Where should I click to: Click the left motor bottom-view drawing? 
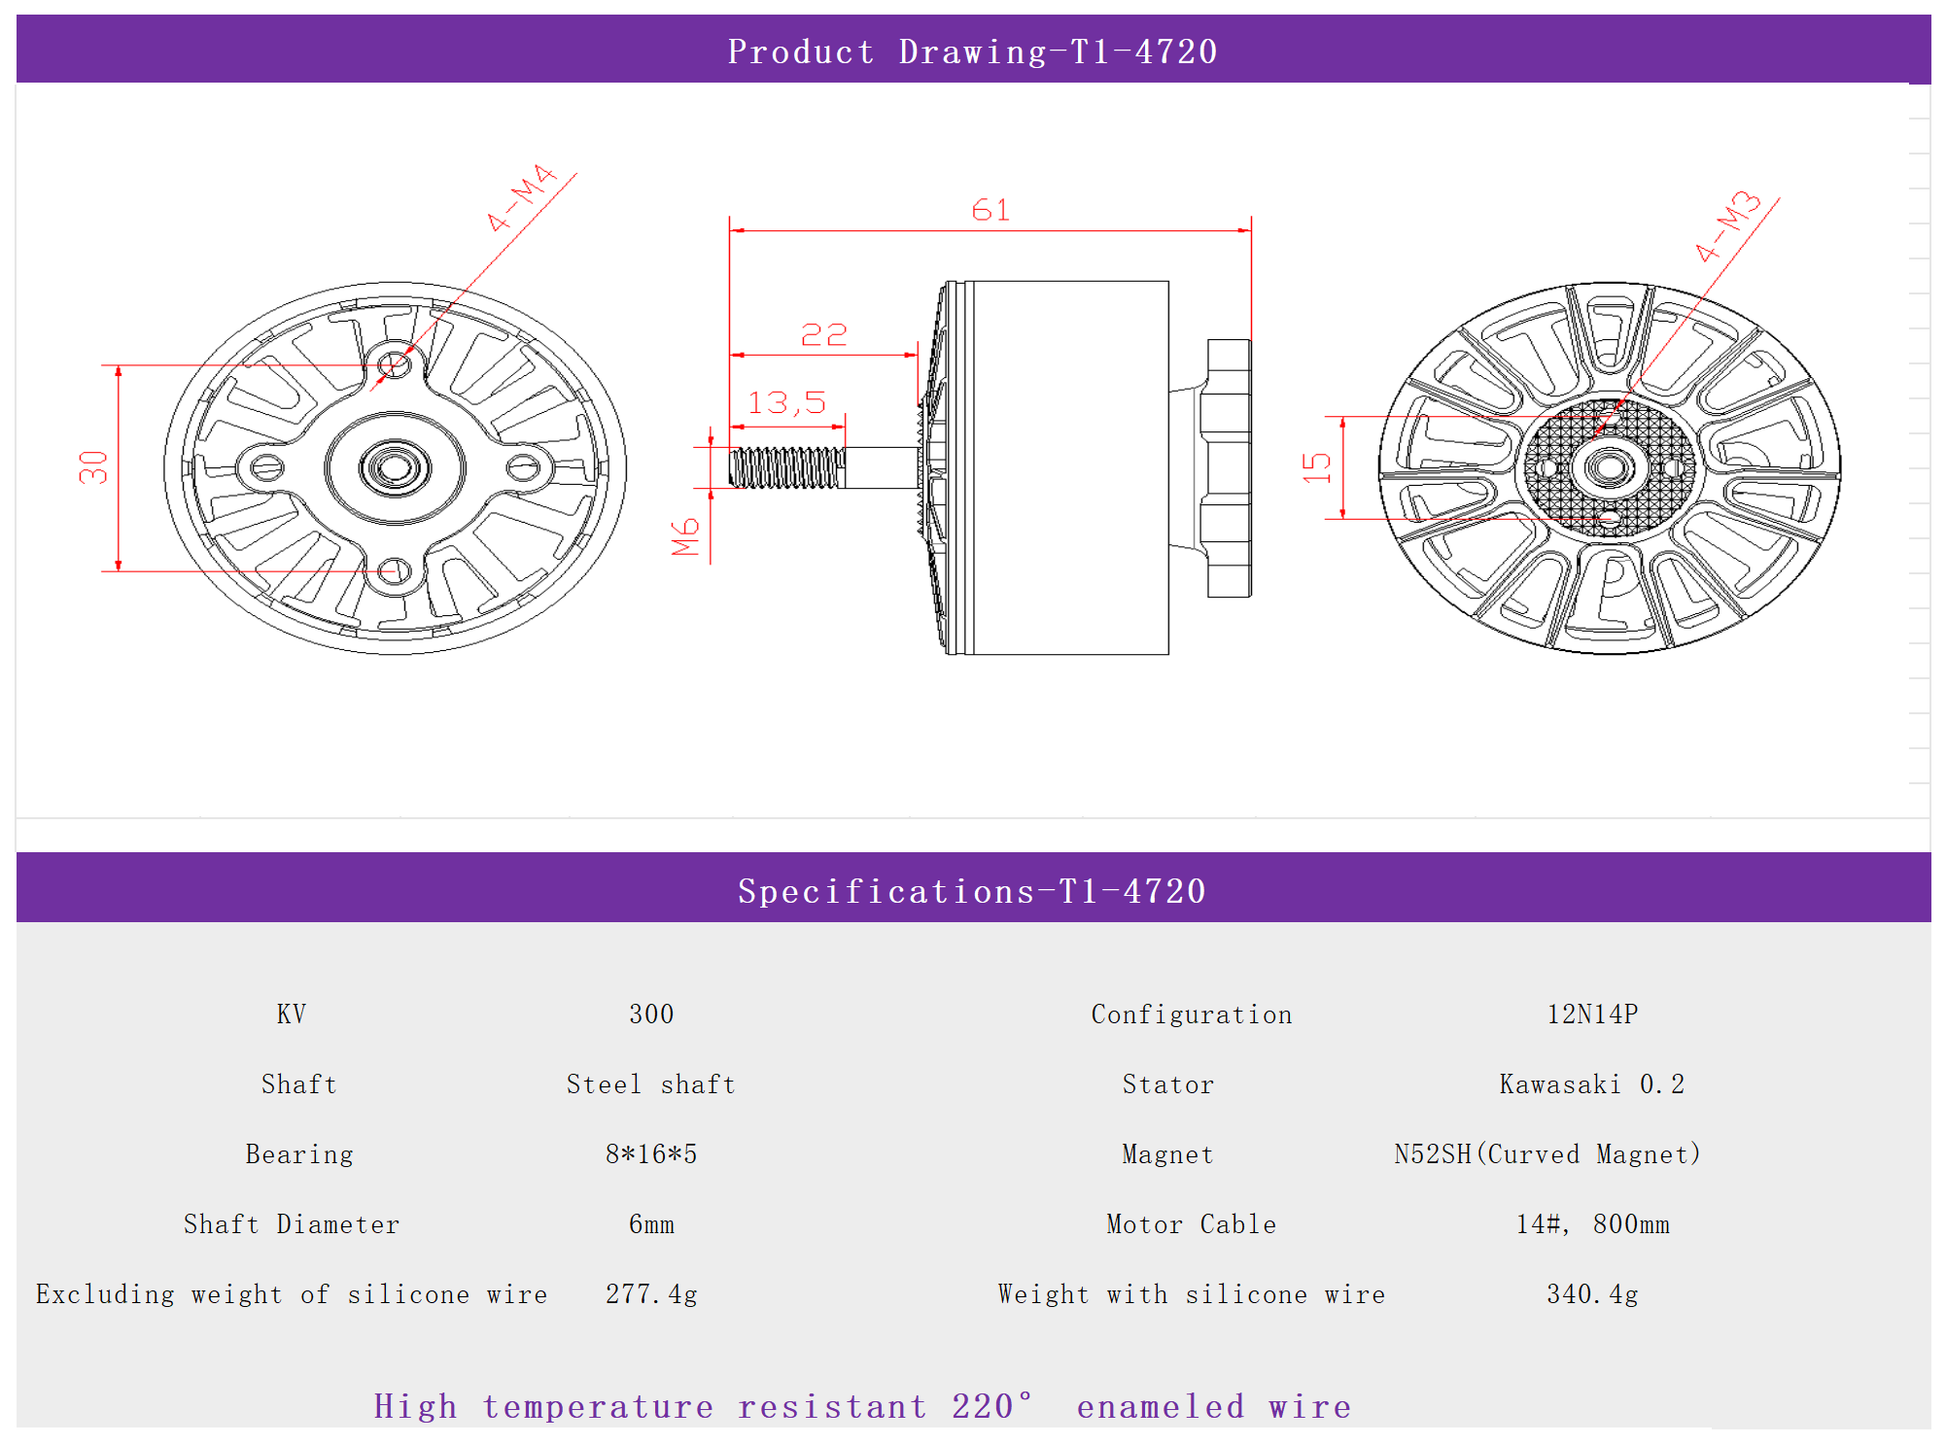395,468
